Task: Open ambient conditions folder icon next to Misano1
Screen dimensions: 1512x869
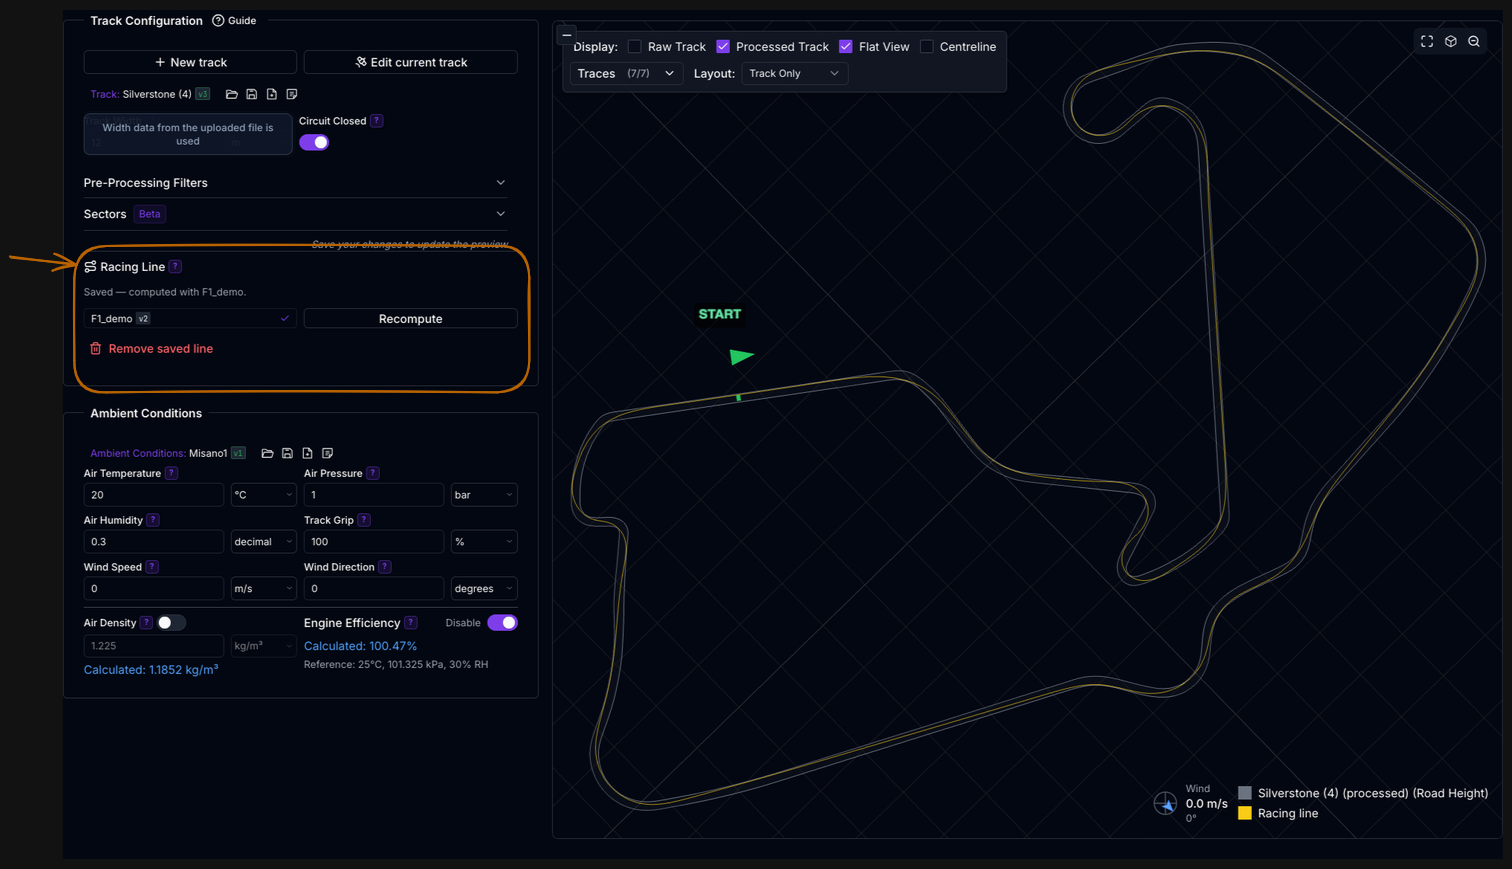Action: [x=267, y=453]
